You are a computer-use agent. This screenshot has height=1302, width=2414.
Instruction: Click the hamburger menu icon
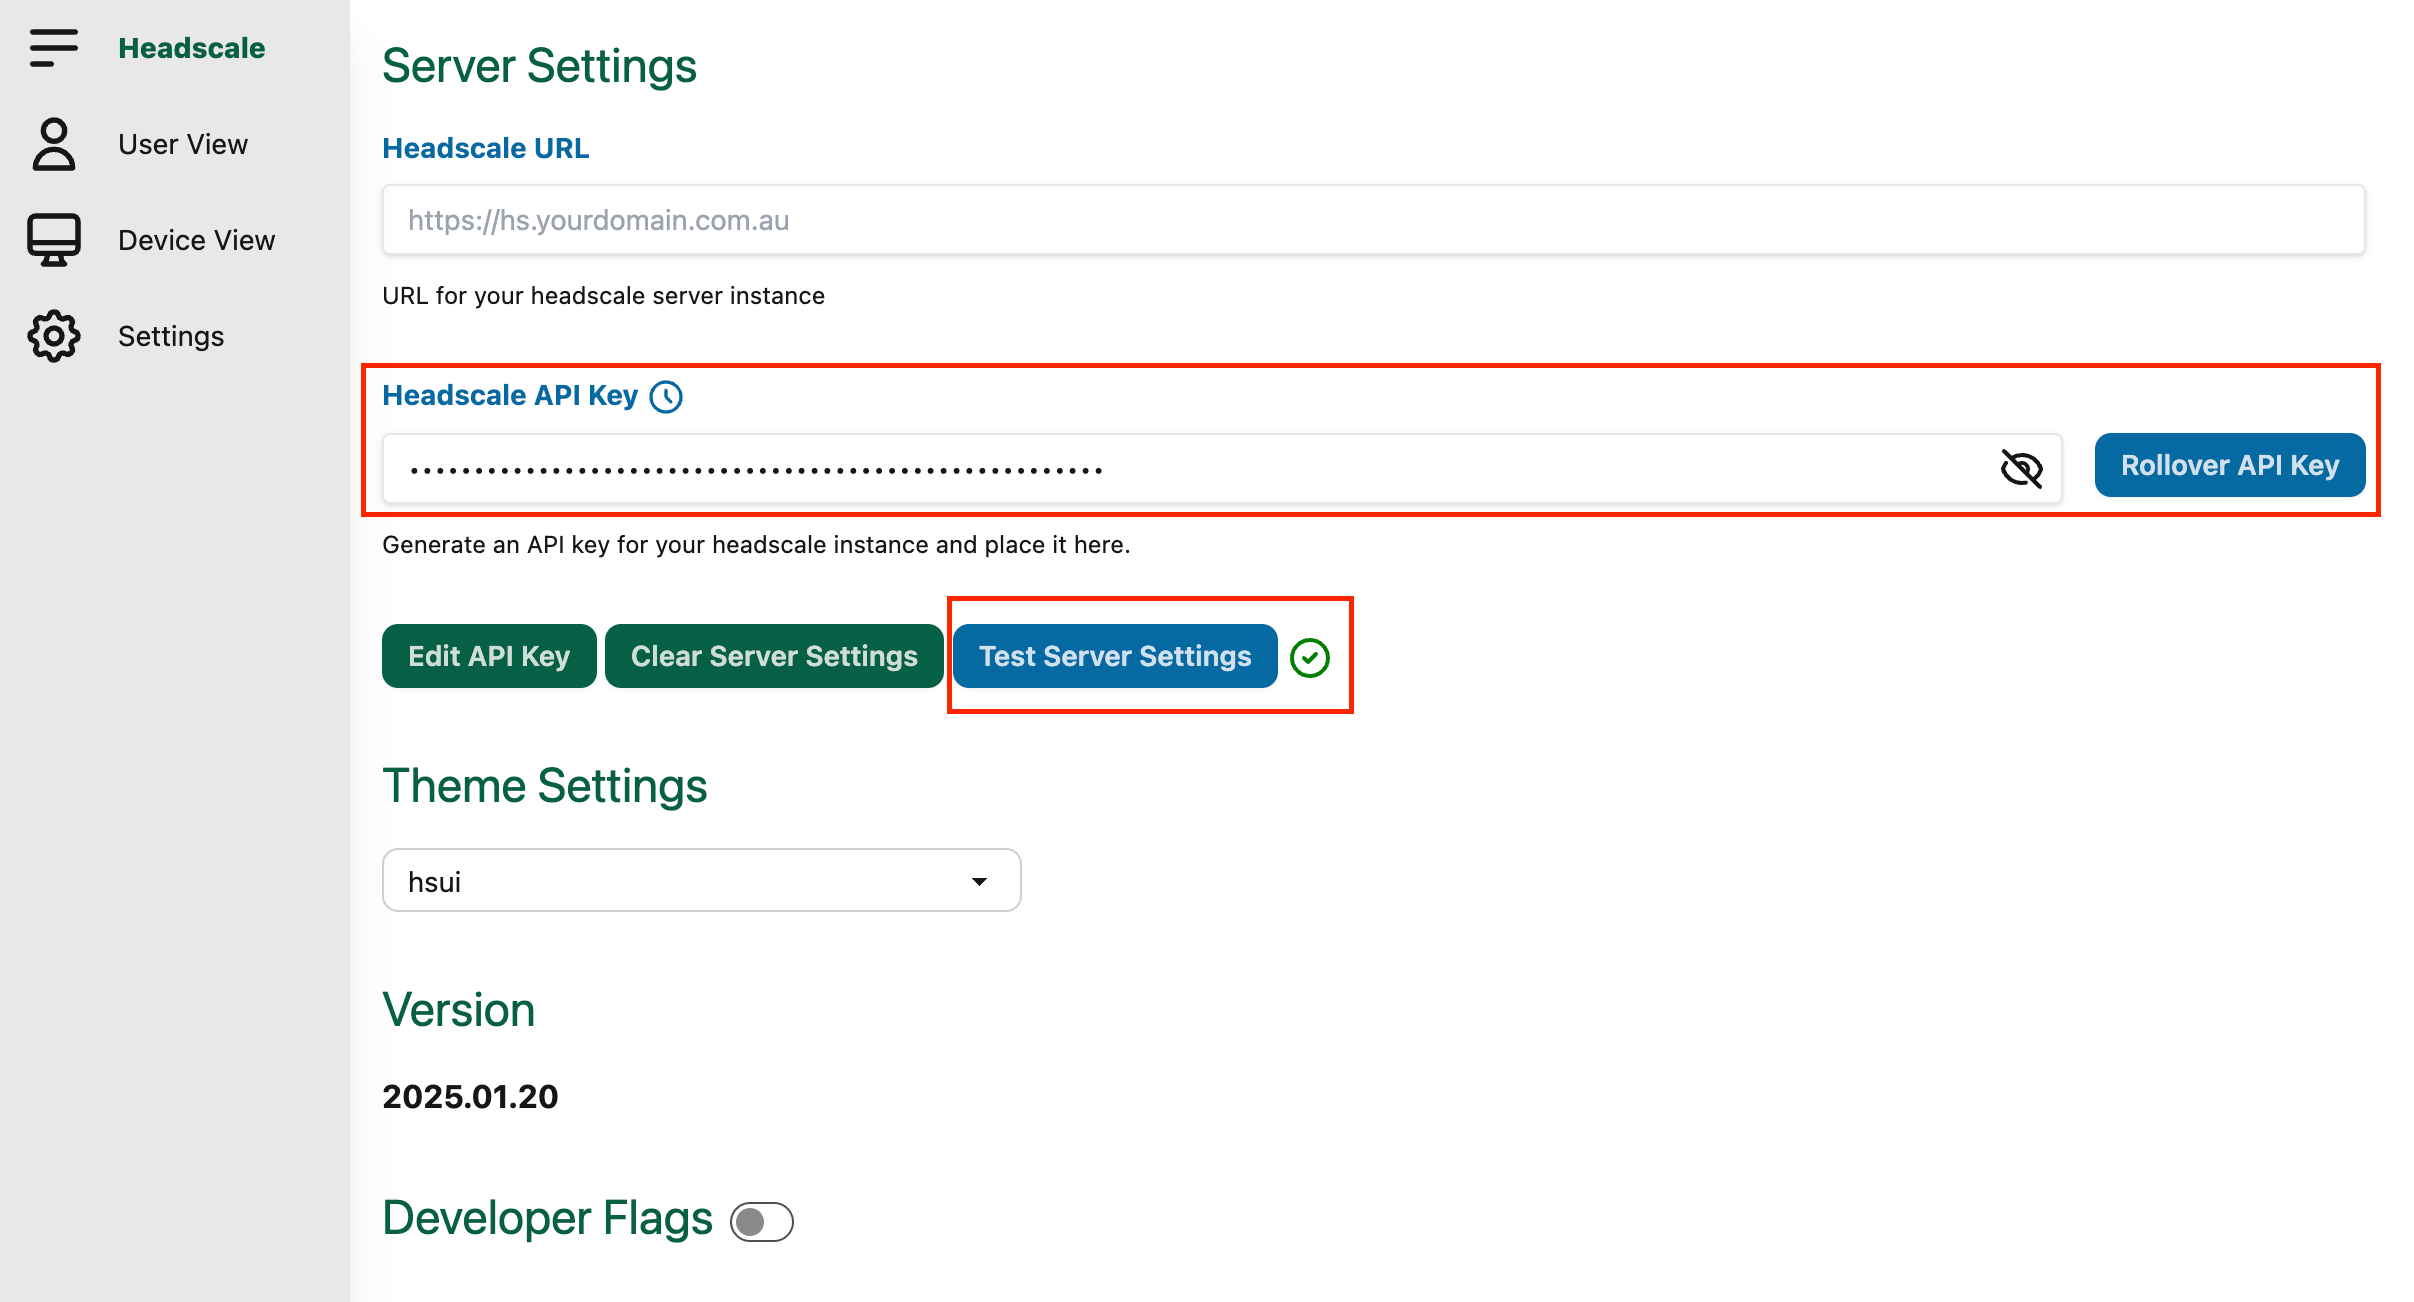point(53,47)
